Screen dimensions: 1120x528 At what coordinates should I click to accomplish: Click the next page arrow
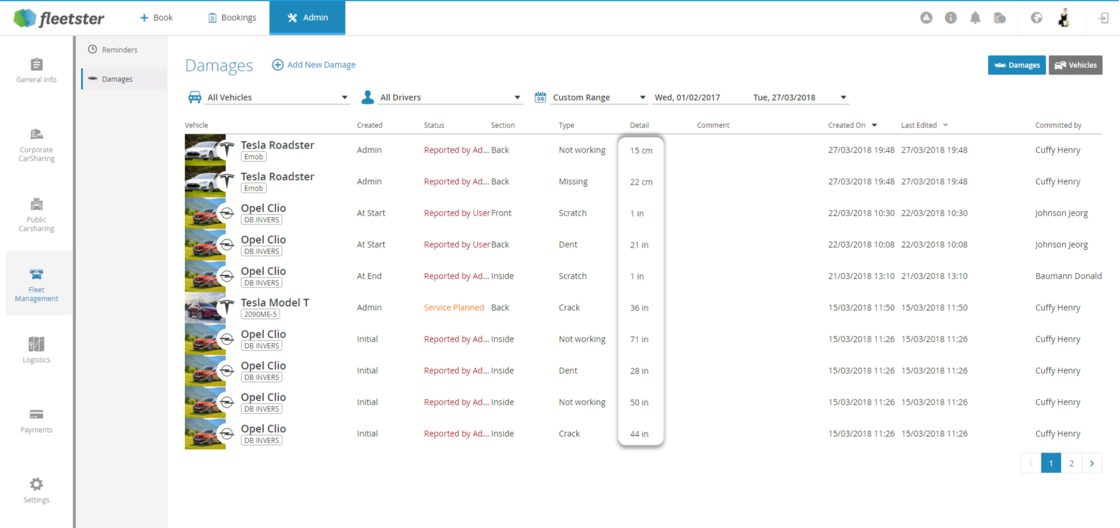(x=1092, y=463)
